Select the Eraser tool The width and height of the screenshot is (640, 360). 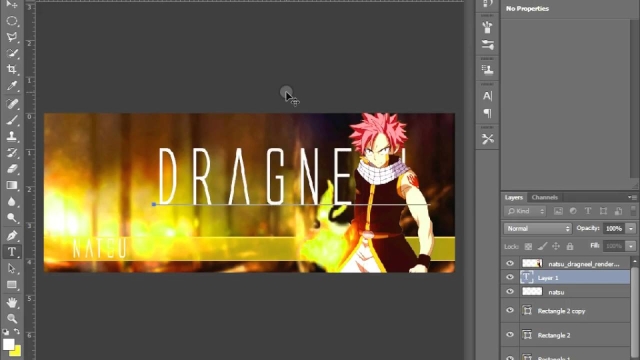[x=12, y=169]
